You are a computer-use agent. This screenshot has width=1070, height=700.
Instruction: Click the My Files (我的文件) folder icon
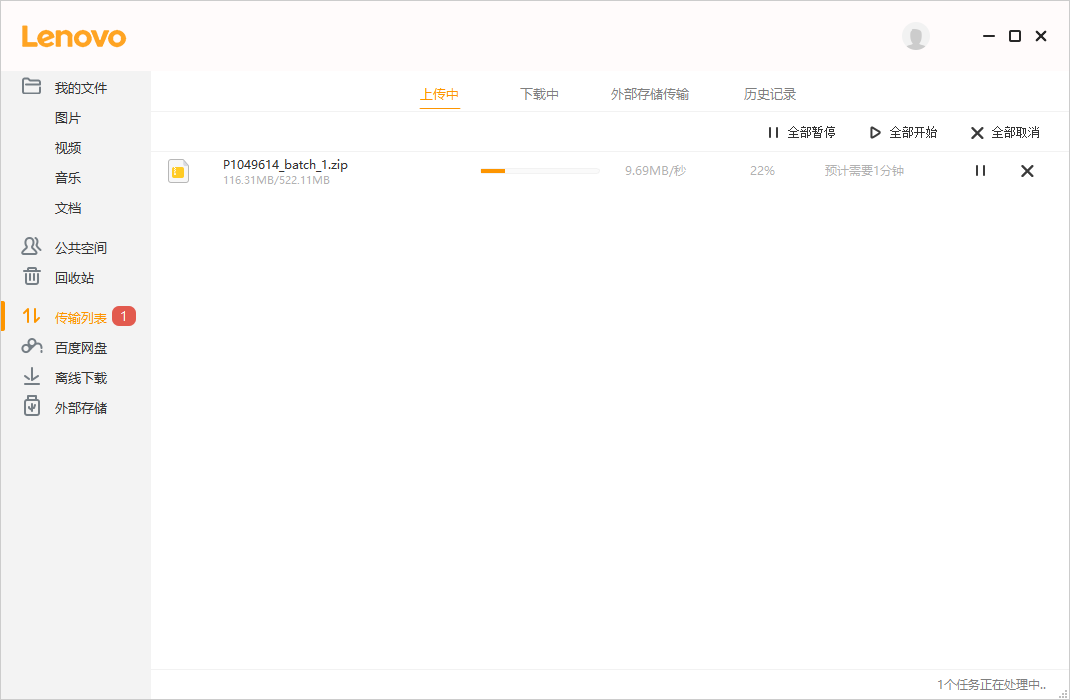tap(32, 87)
